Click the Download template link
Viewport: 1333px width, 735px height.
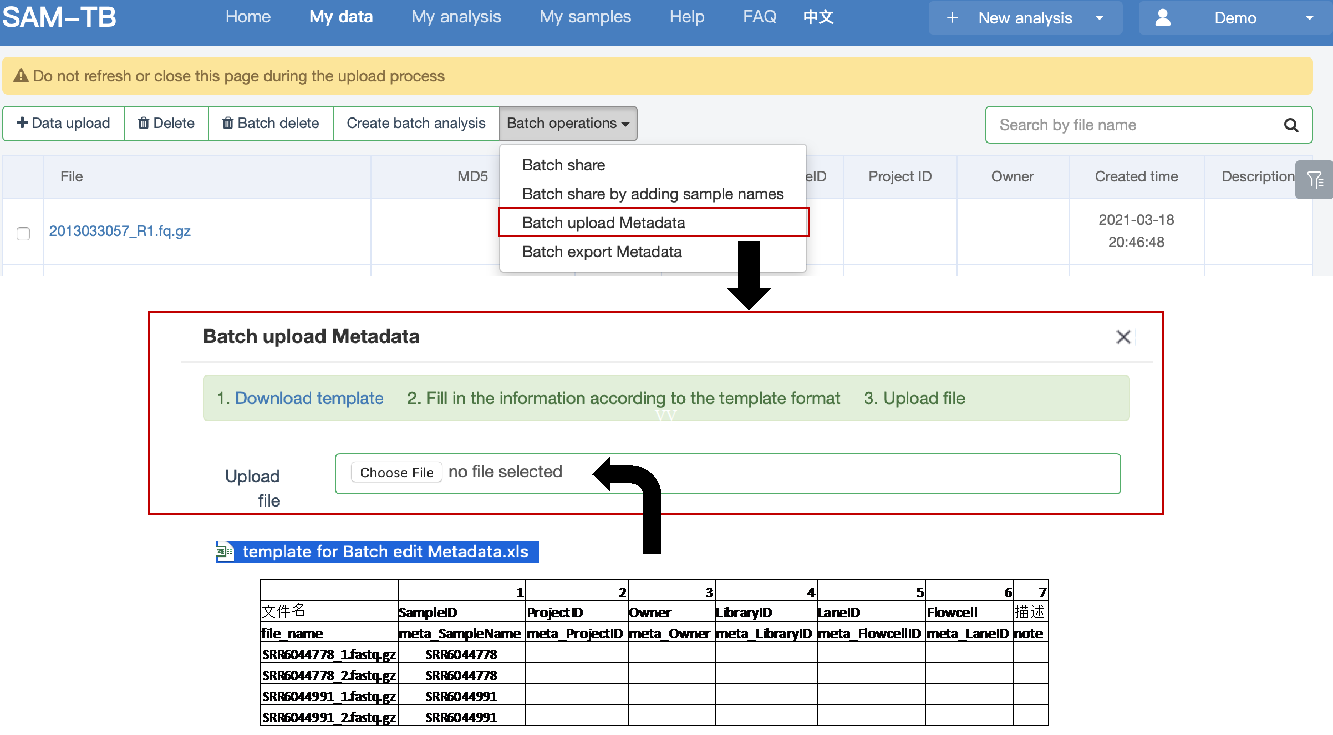coord(309,398)
